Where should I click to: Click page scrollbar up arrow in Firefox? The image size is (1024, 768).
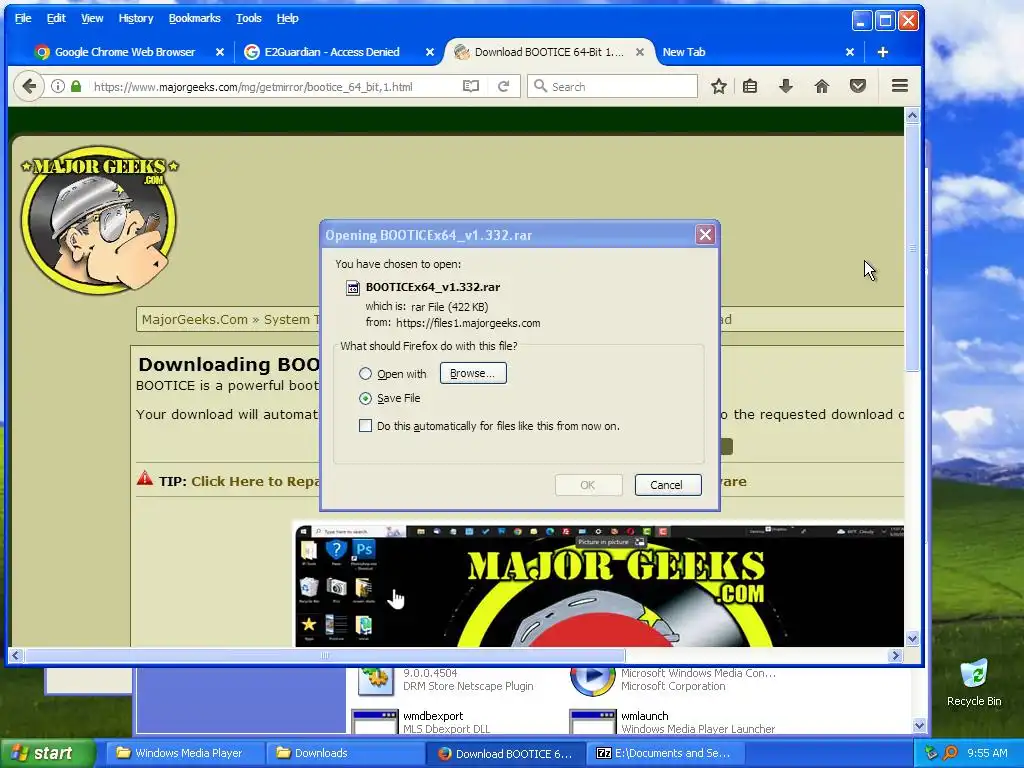coord(912,116)
